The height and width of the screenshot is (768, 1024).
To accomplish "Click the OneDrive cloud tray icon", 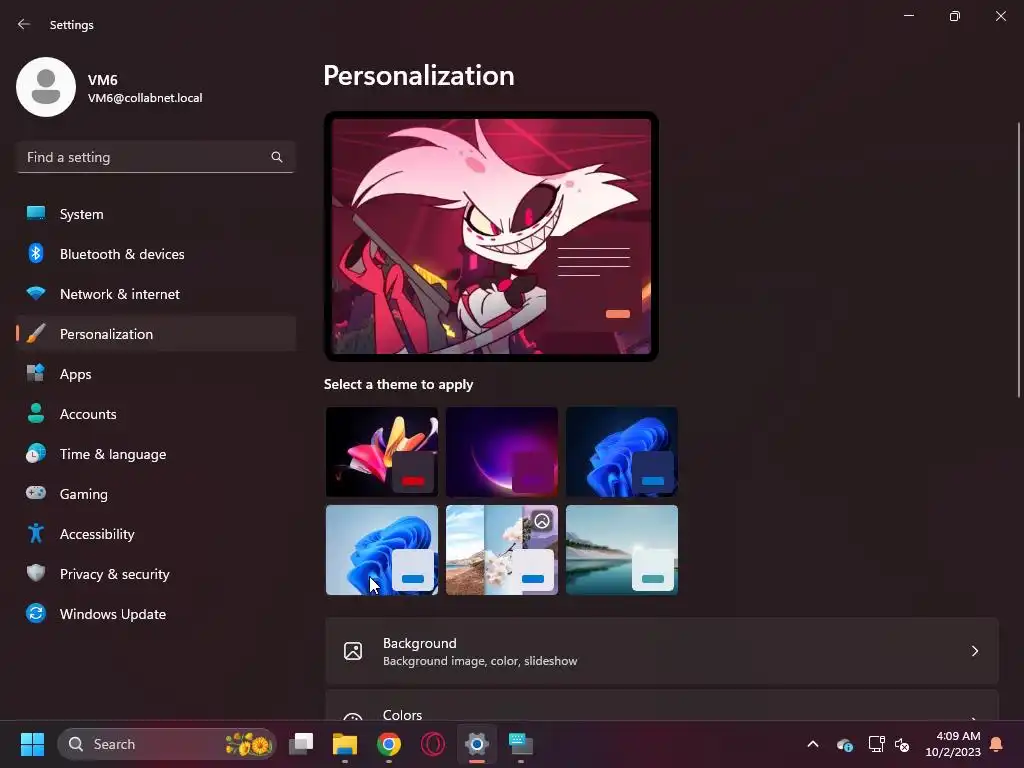I will coord(844,744).
